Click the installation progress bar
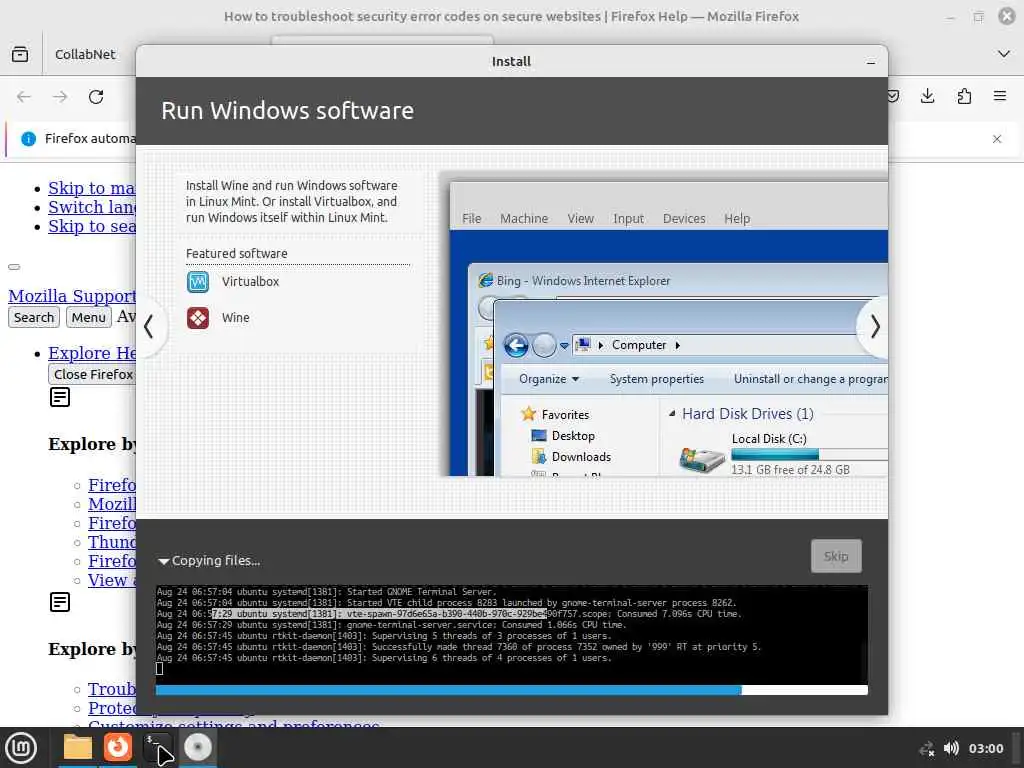1024x768 pixels. coord(511,690)
